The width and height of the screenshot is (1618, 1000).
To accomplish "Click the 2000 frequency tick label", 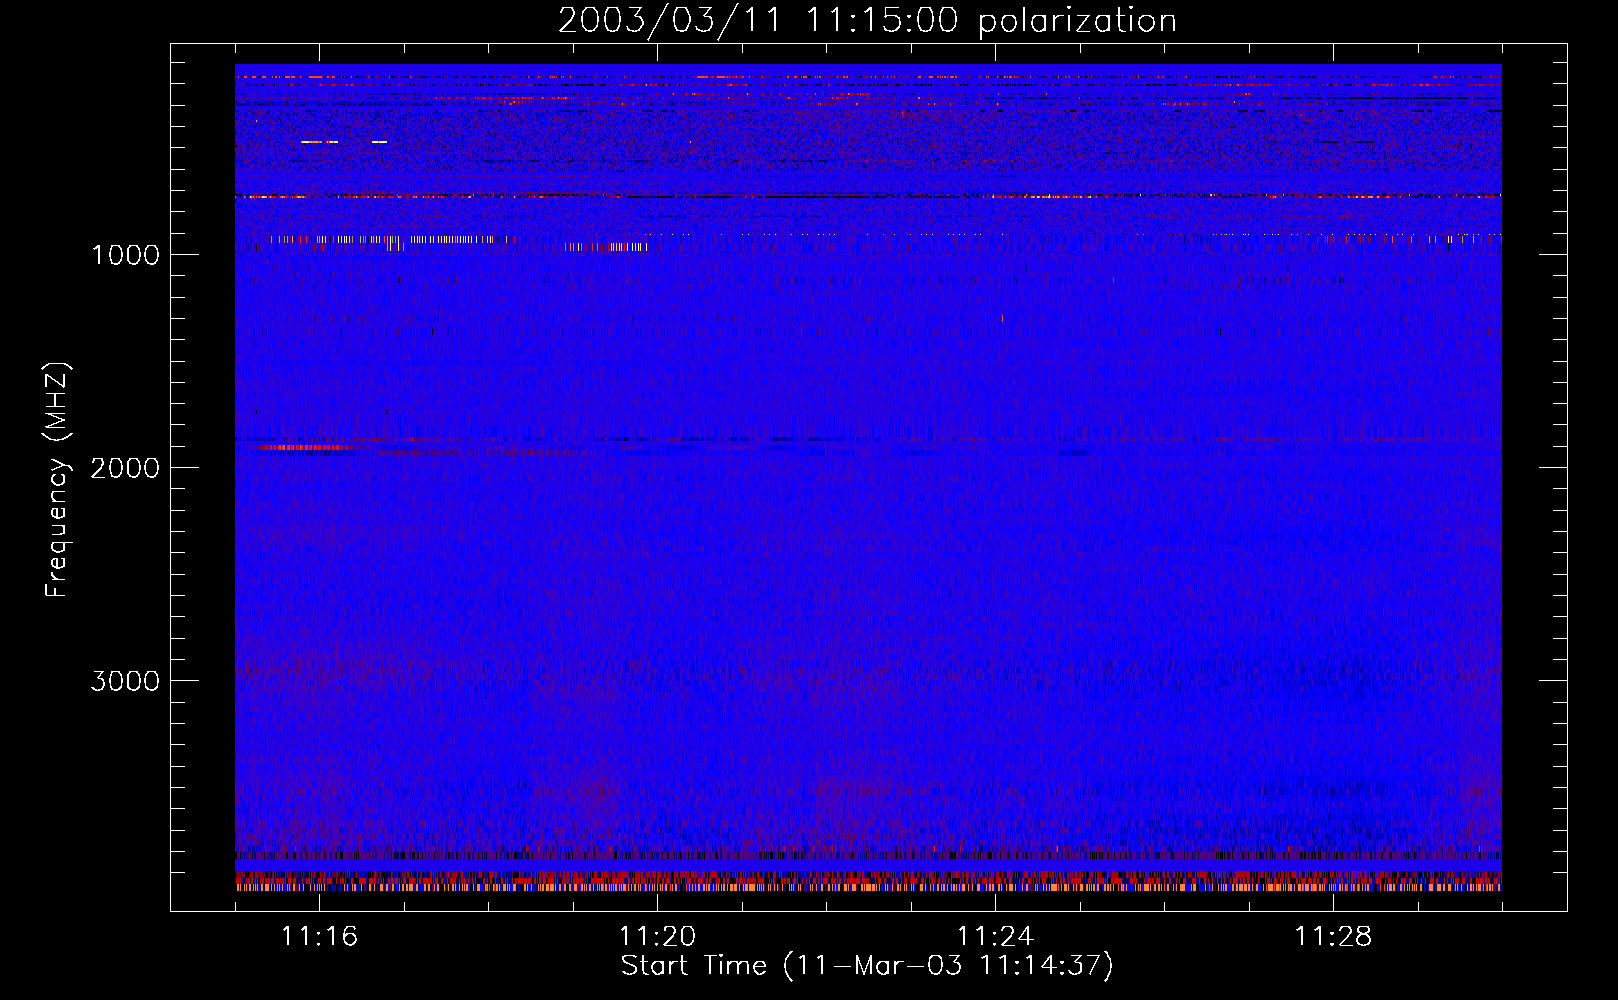I will [126, 468].
